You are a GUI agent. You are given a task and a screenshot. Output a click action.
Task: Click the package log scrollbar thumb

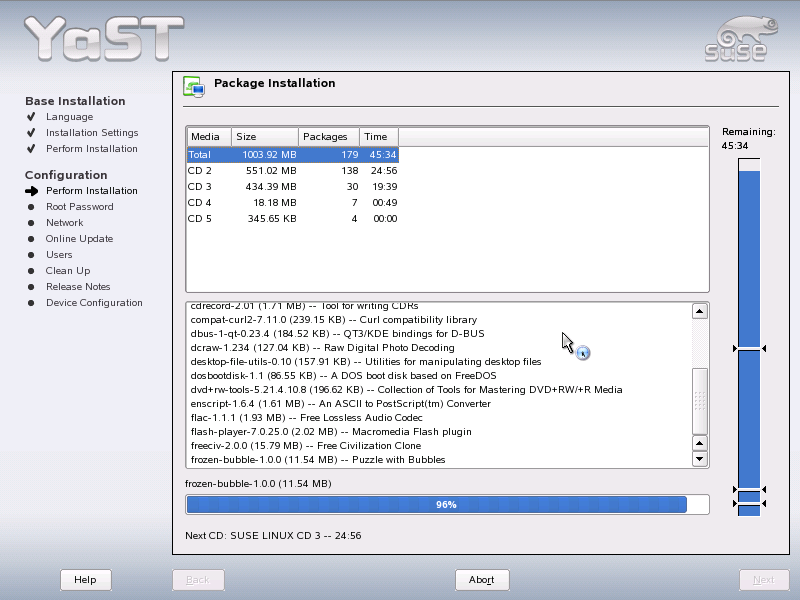(699, 401)
